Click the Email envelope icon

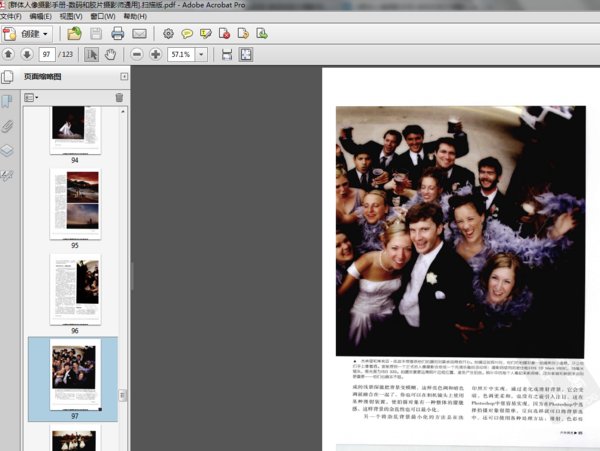pyautogui.click(x=139, y=34)
